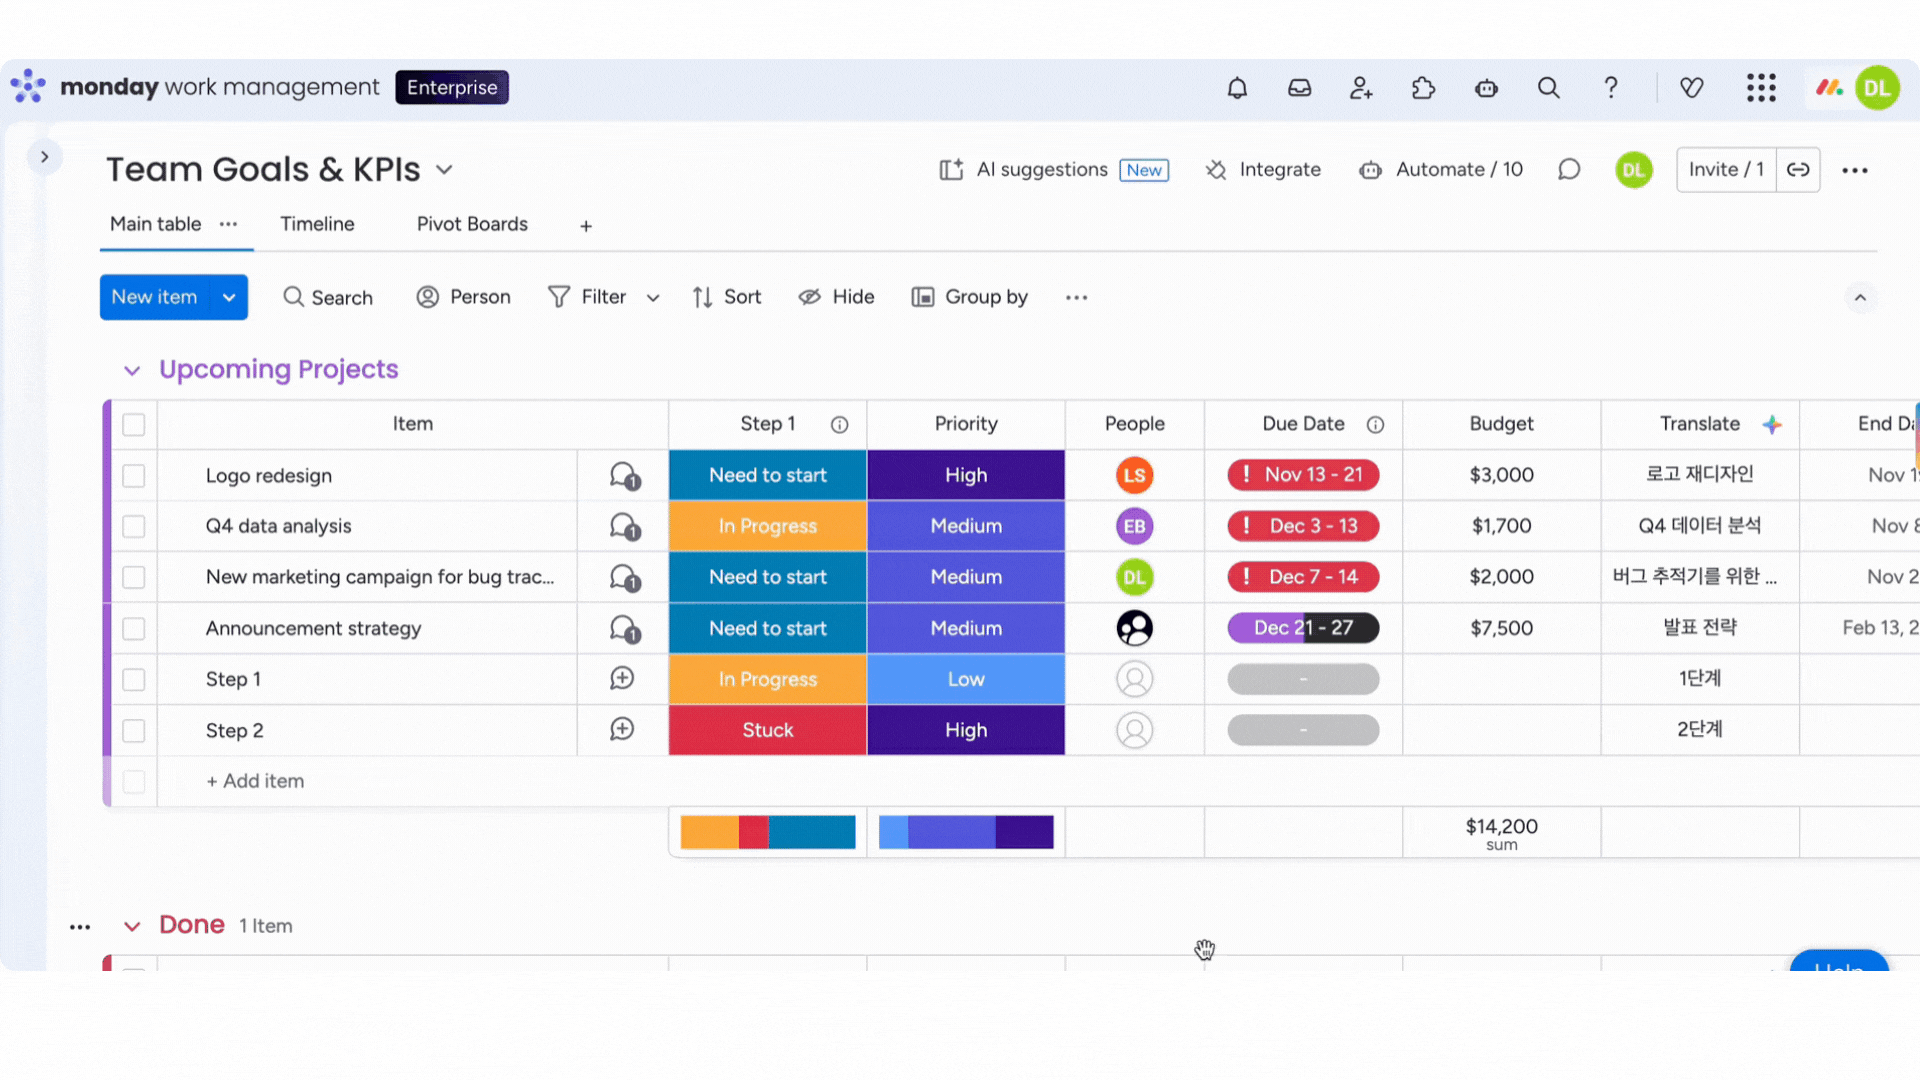
Task: Open the nine-dot products switcher
Action: click(x=1761, y=88)
